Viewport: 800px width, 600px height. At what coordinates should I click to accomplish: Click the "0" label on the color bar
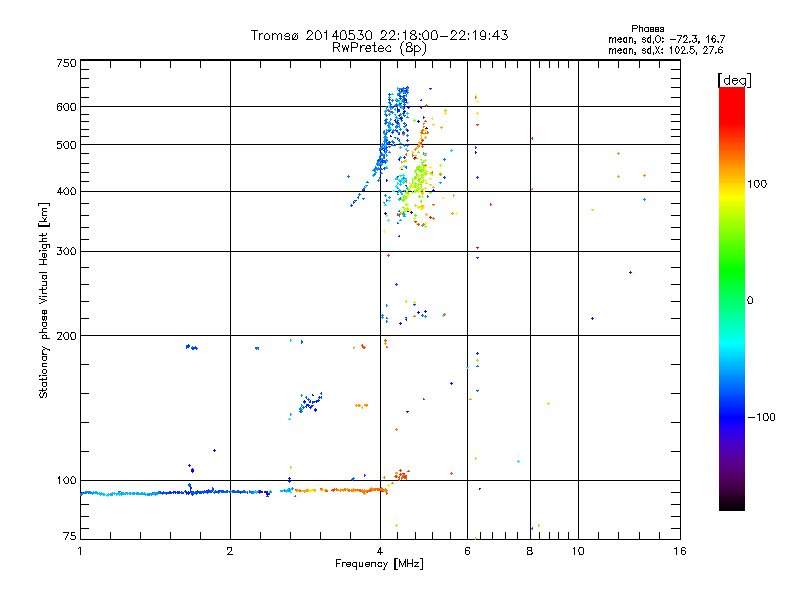750,301
